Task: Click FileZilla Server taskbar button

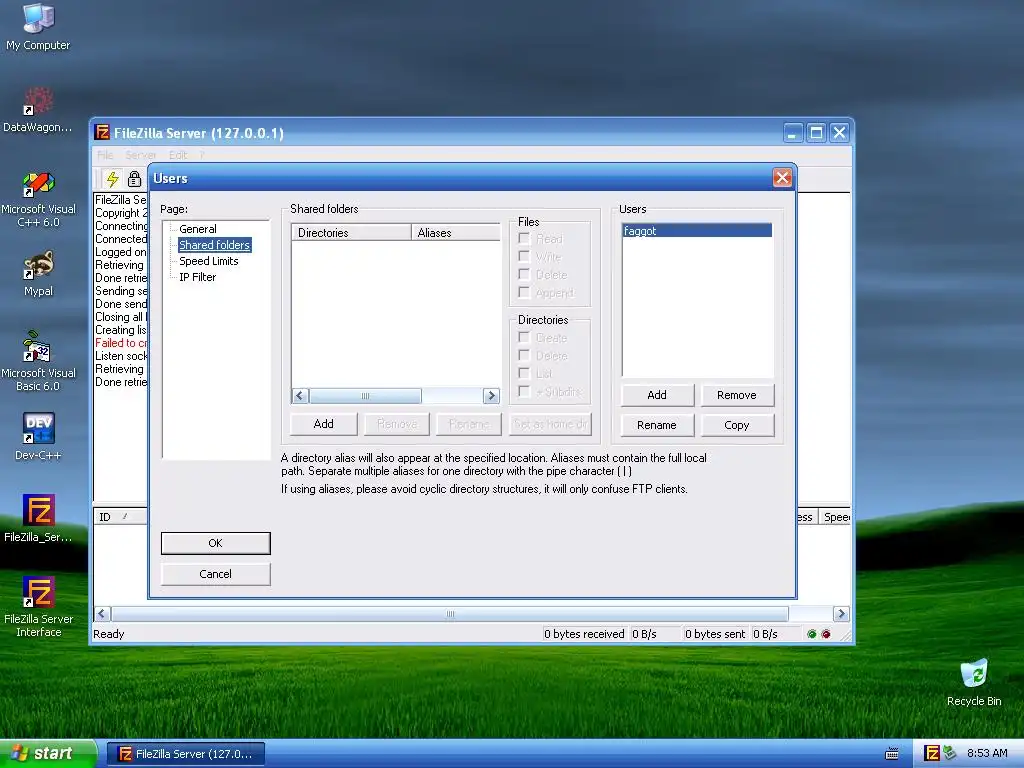Action: pos(186,754)
